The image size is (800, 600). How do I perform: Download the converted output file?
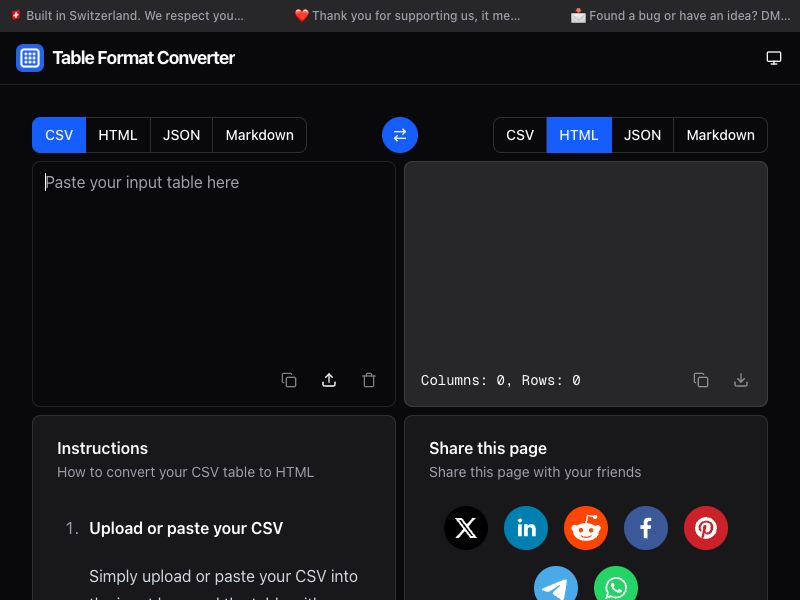[x=741, y=380]
